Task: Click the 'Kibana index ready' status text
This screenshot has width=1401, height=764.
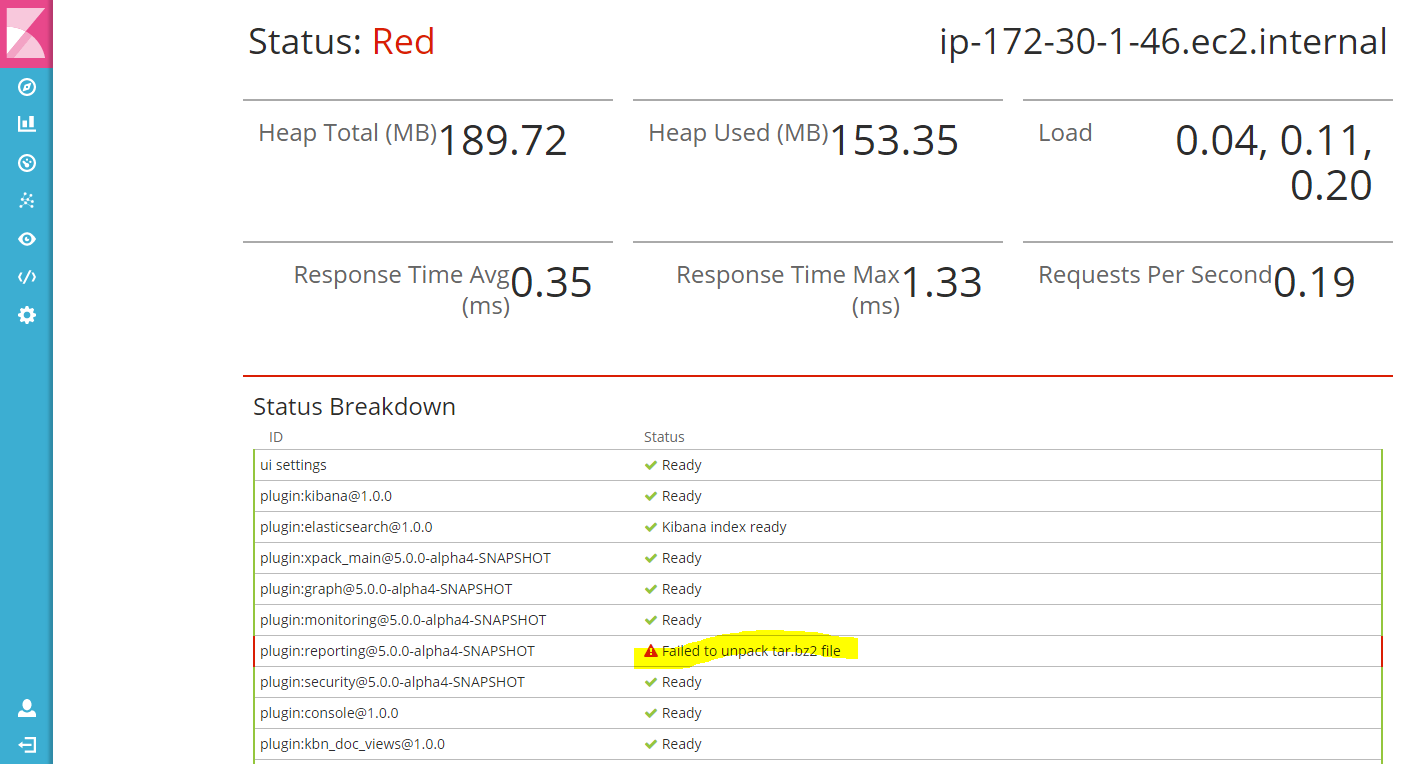Action: pyautogui.click(x=724, y=527)
